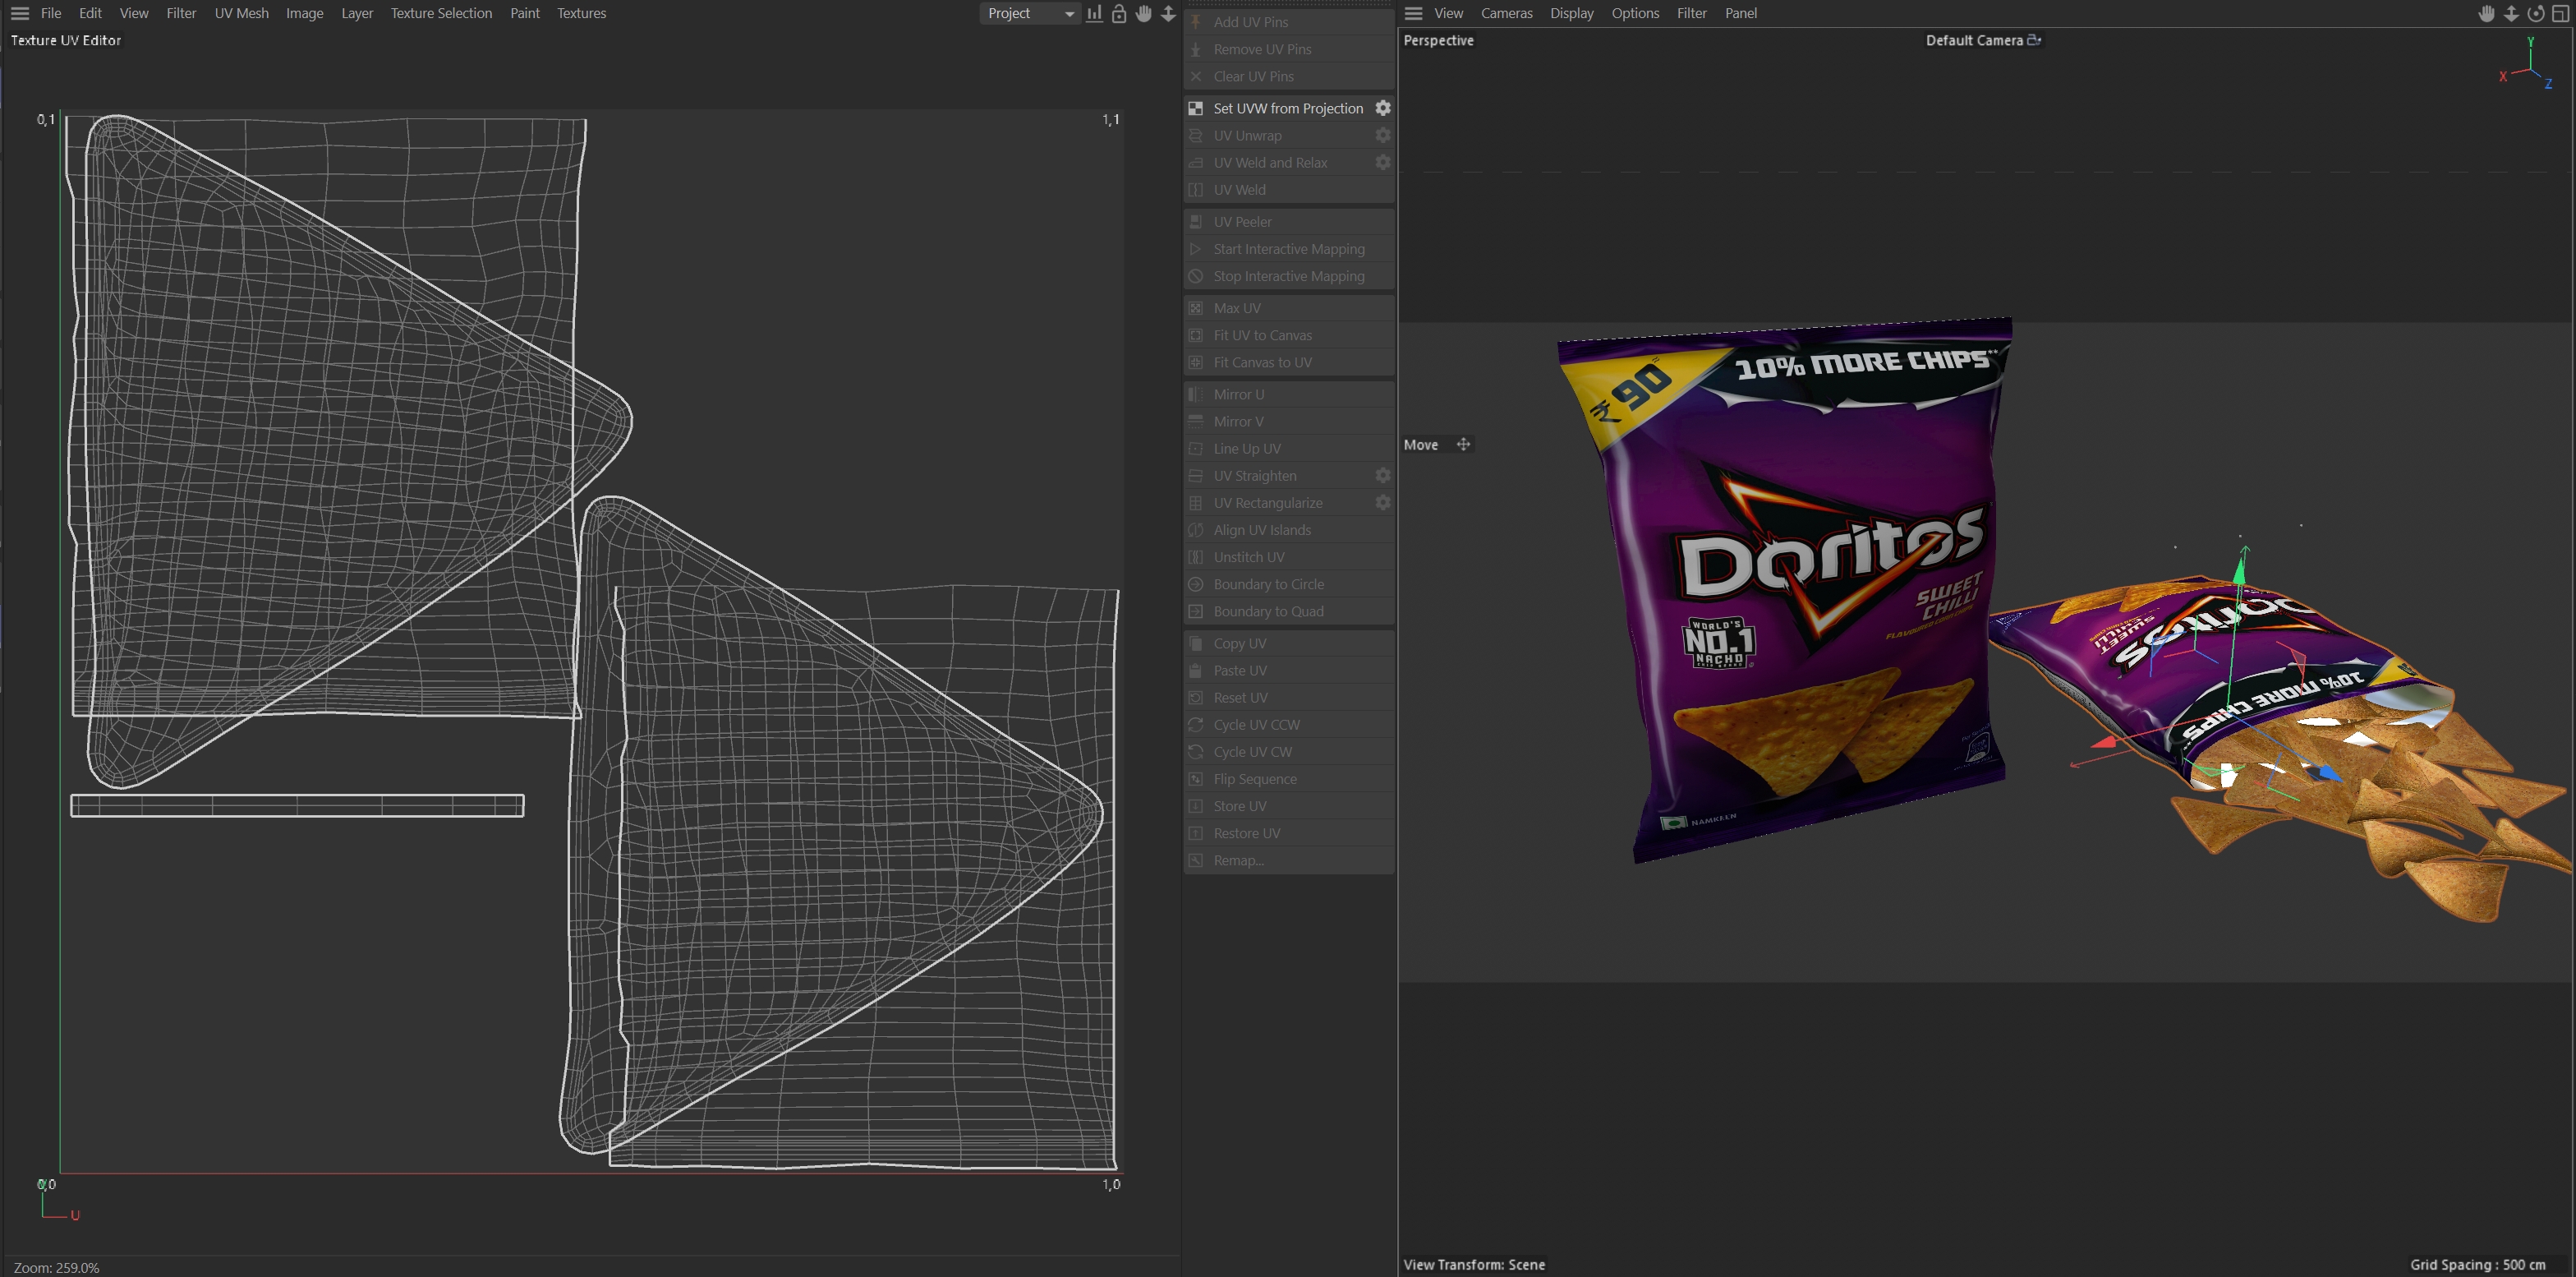Click the zoom arrows icon in UV editor

[1168, 13]
